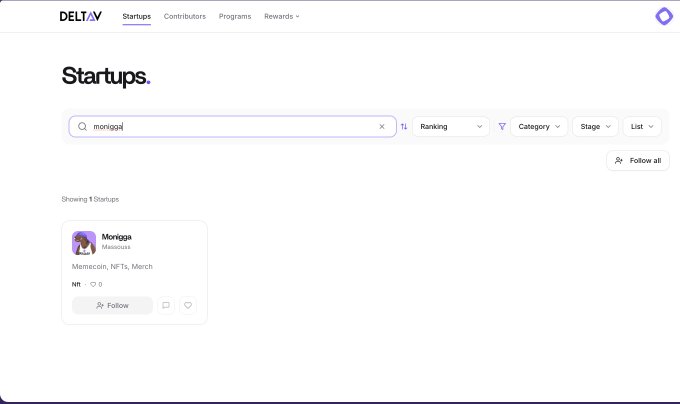Open the List view dropdown

pos(642,127)
